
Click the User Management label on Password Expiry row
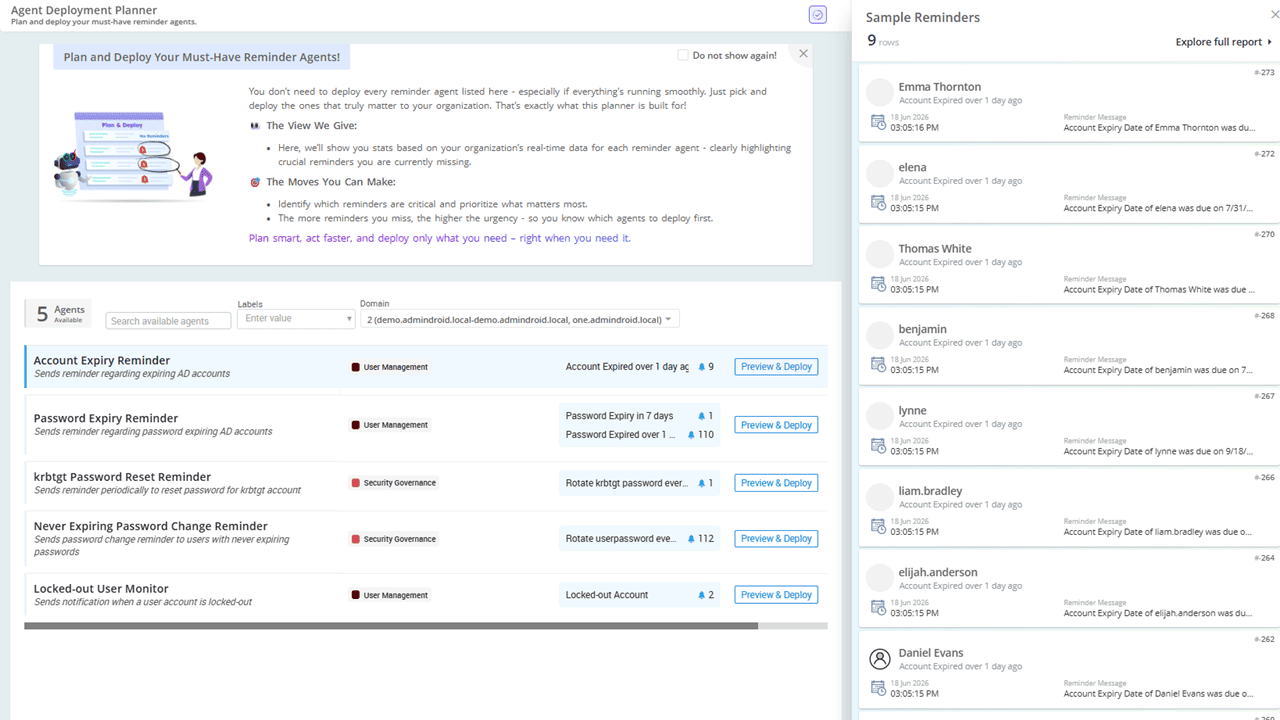[390, 425]
